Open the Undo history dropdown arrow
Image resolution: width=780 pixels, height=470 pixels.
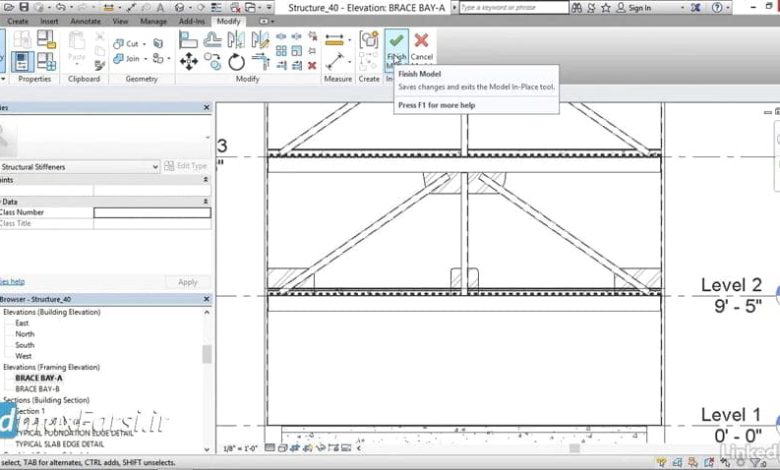71,7
